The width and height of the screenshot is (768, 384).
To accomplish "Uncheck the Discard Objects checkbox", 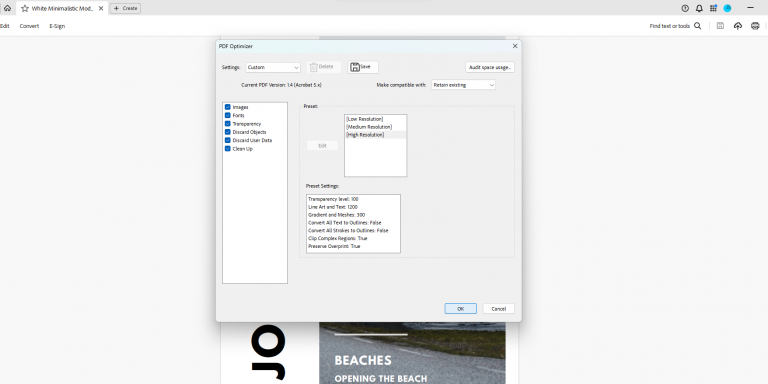I will pyautogui.click(x=228, y=132).
